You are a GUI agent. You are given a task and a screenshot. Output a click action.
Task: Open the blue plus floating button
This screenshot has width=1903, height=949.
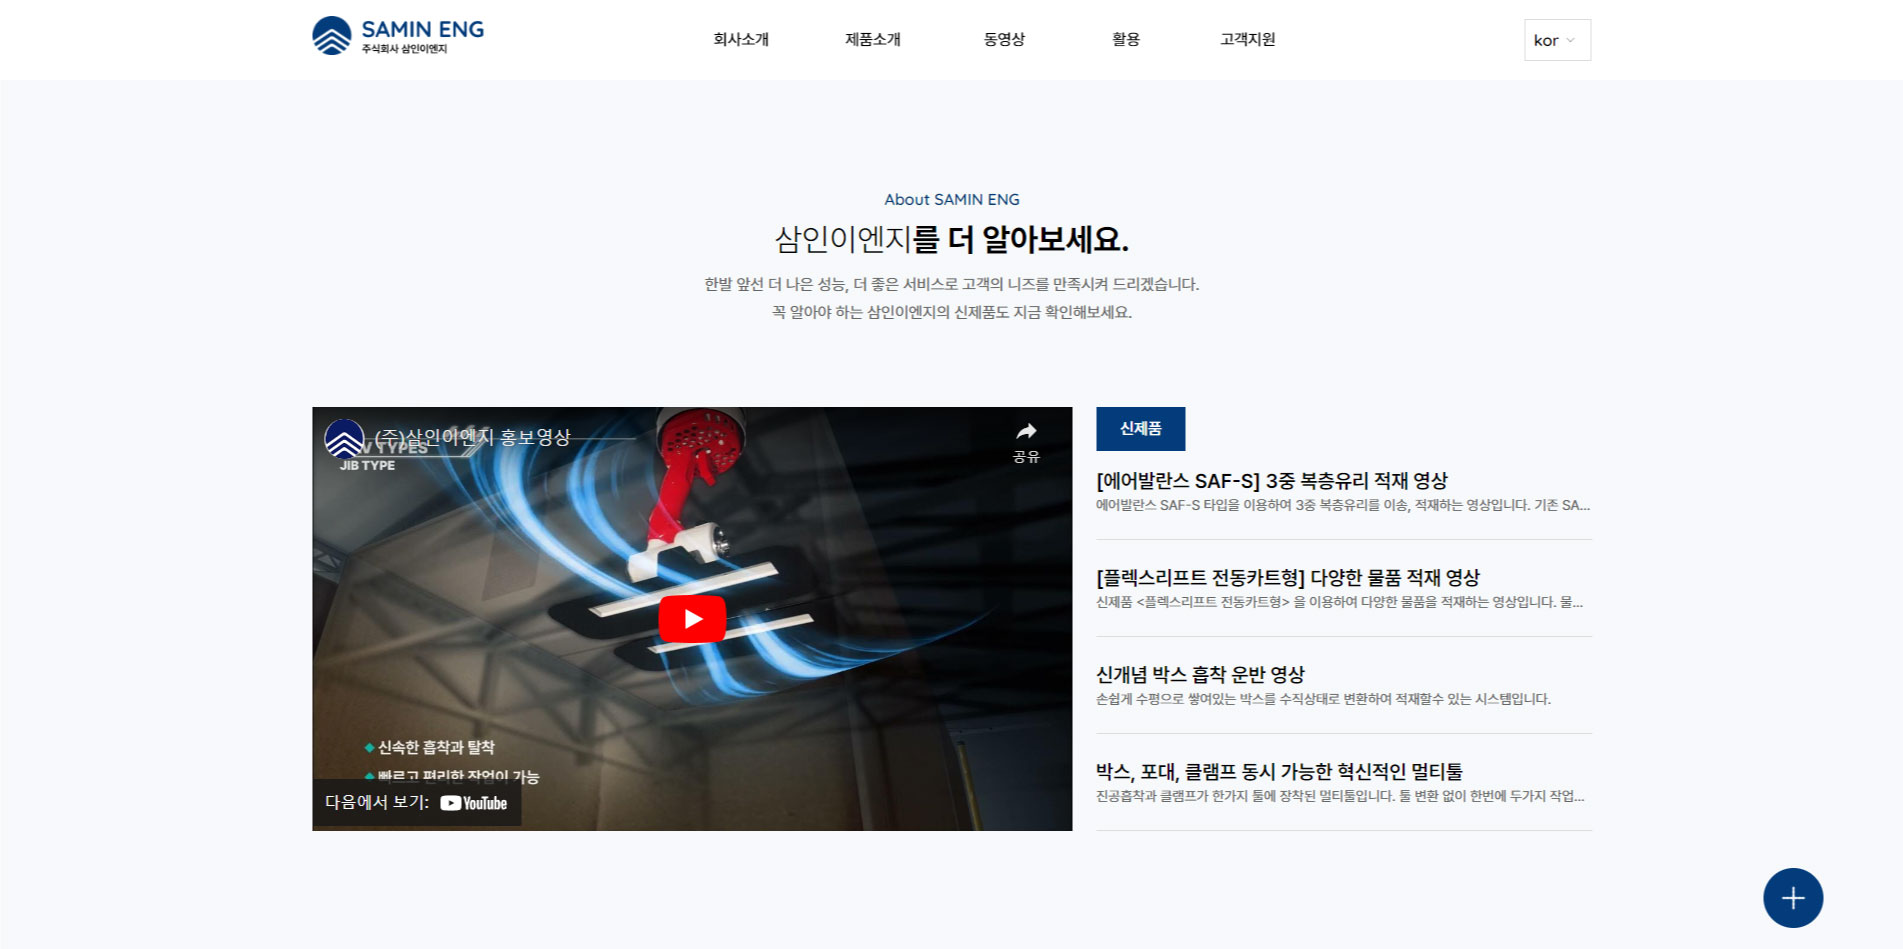coord(1792,898)
